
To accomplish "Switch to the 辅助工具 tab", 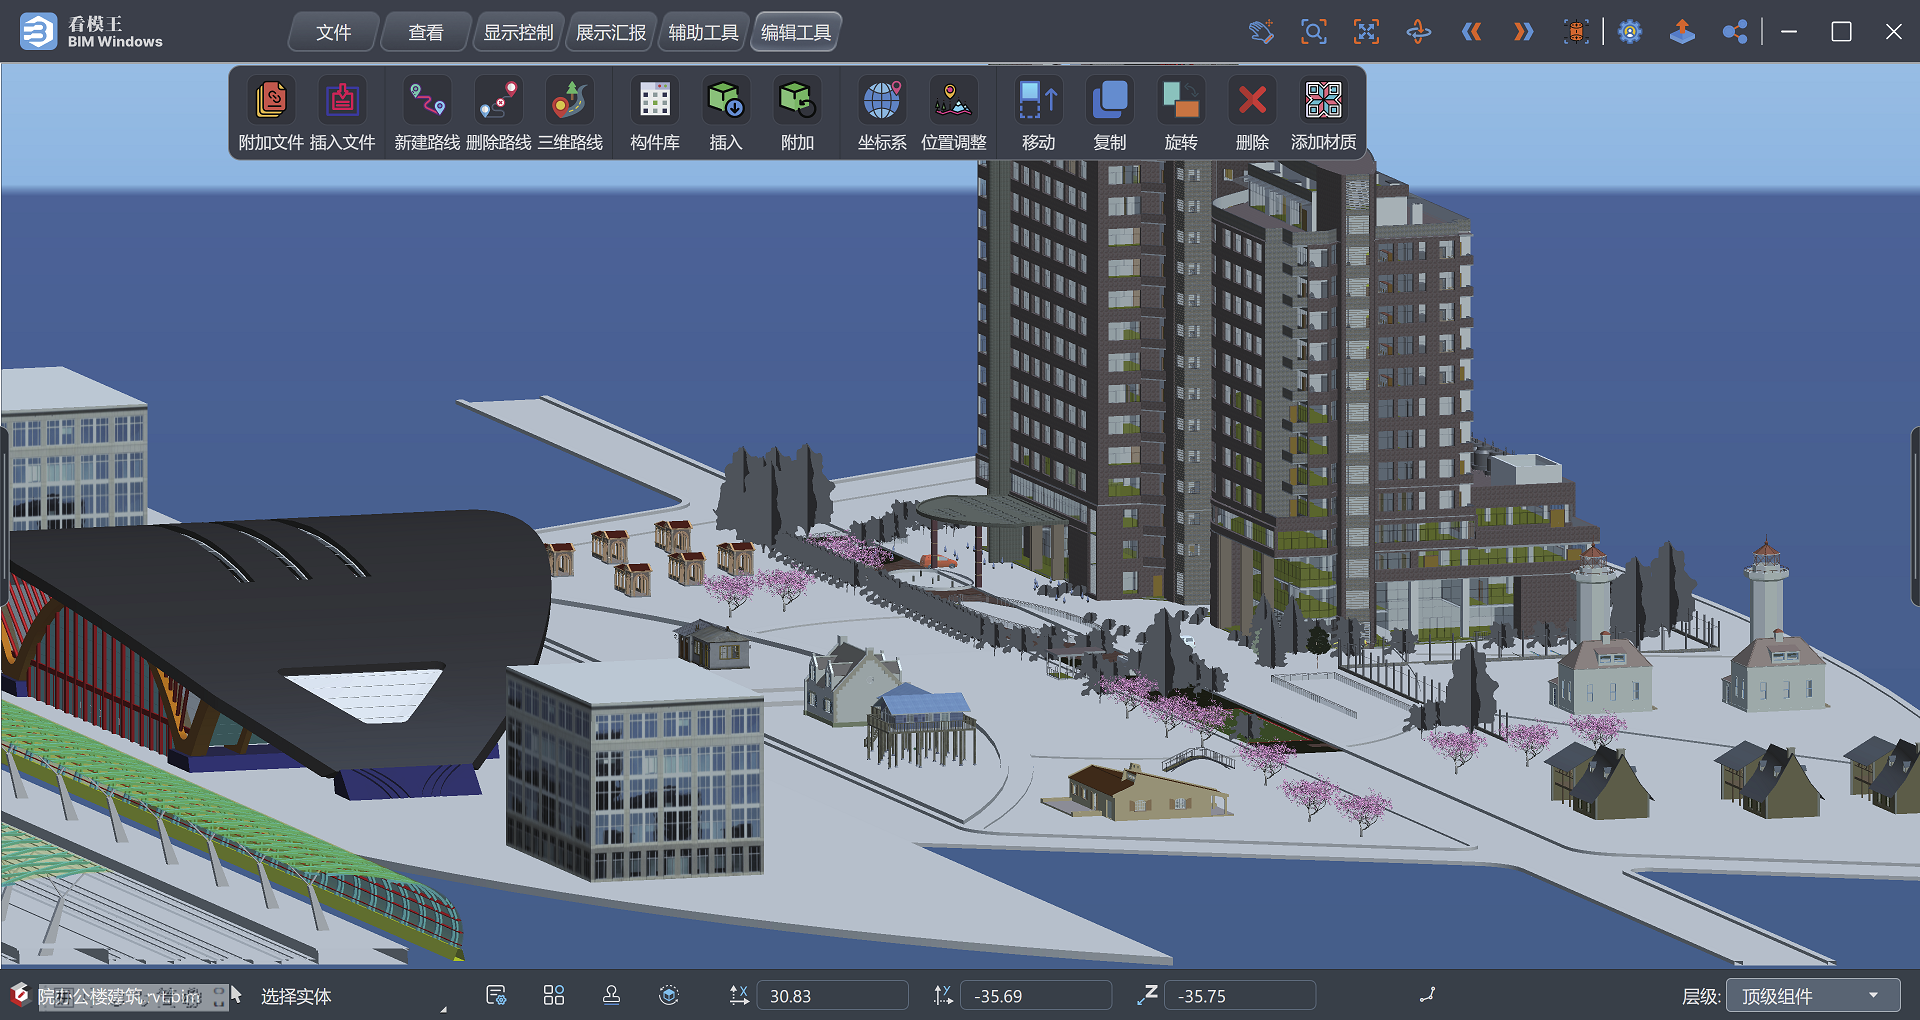I will coord(703,32).
